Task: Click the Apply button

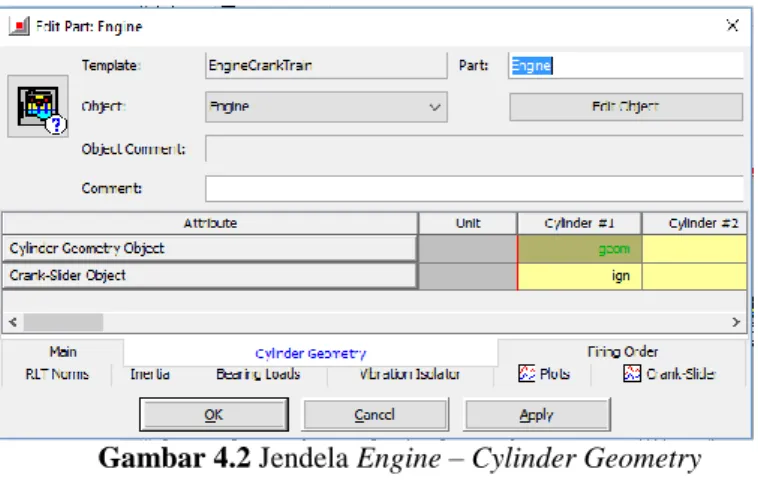Action: pos(537,415)
